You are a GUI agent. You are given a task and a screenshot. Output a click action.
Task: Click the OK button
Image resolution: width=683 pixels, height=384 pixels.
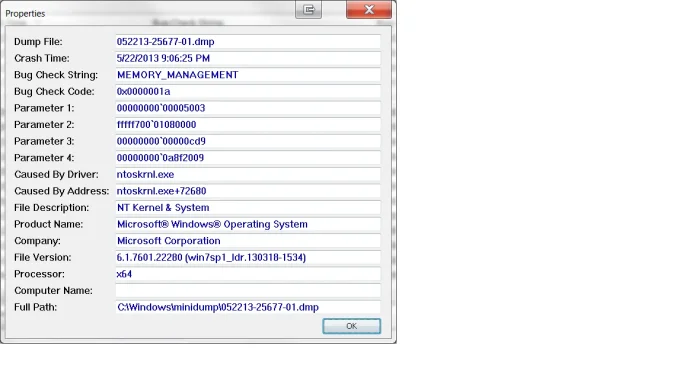click(x=352, y=326)
